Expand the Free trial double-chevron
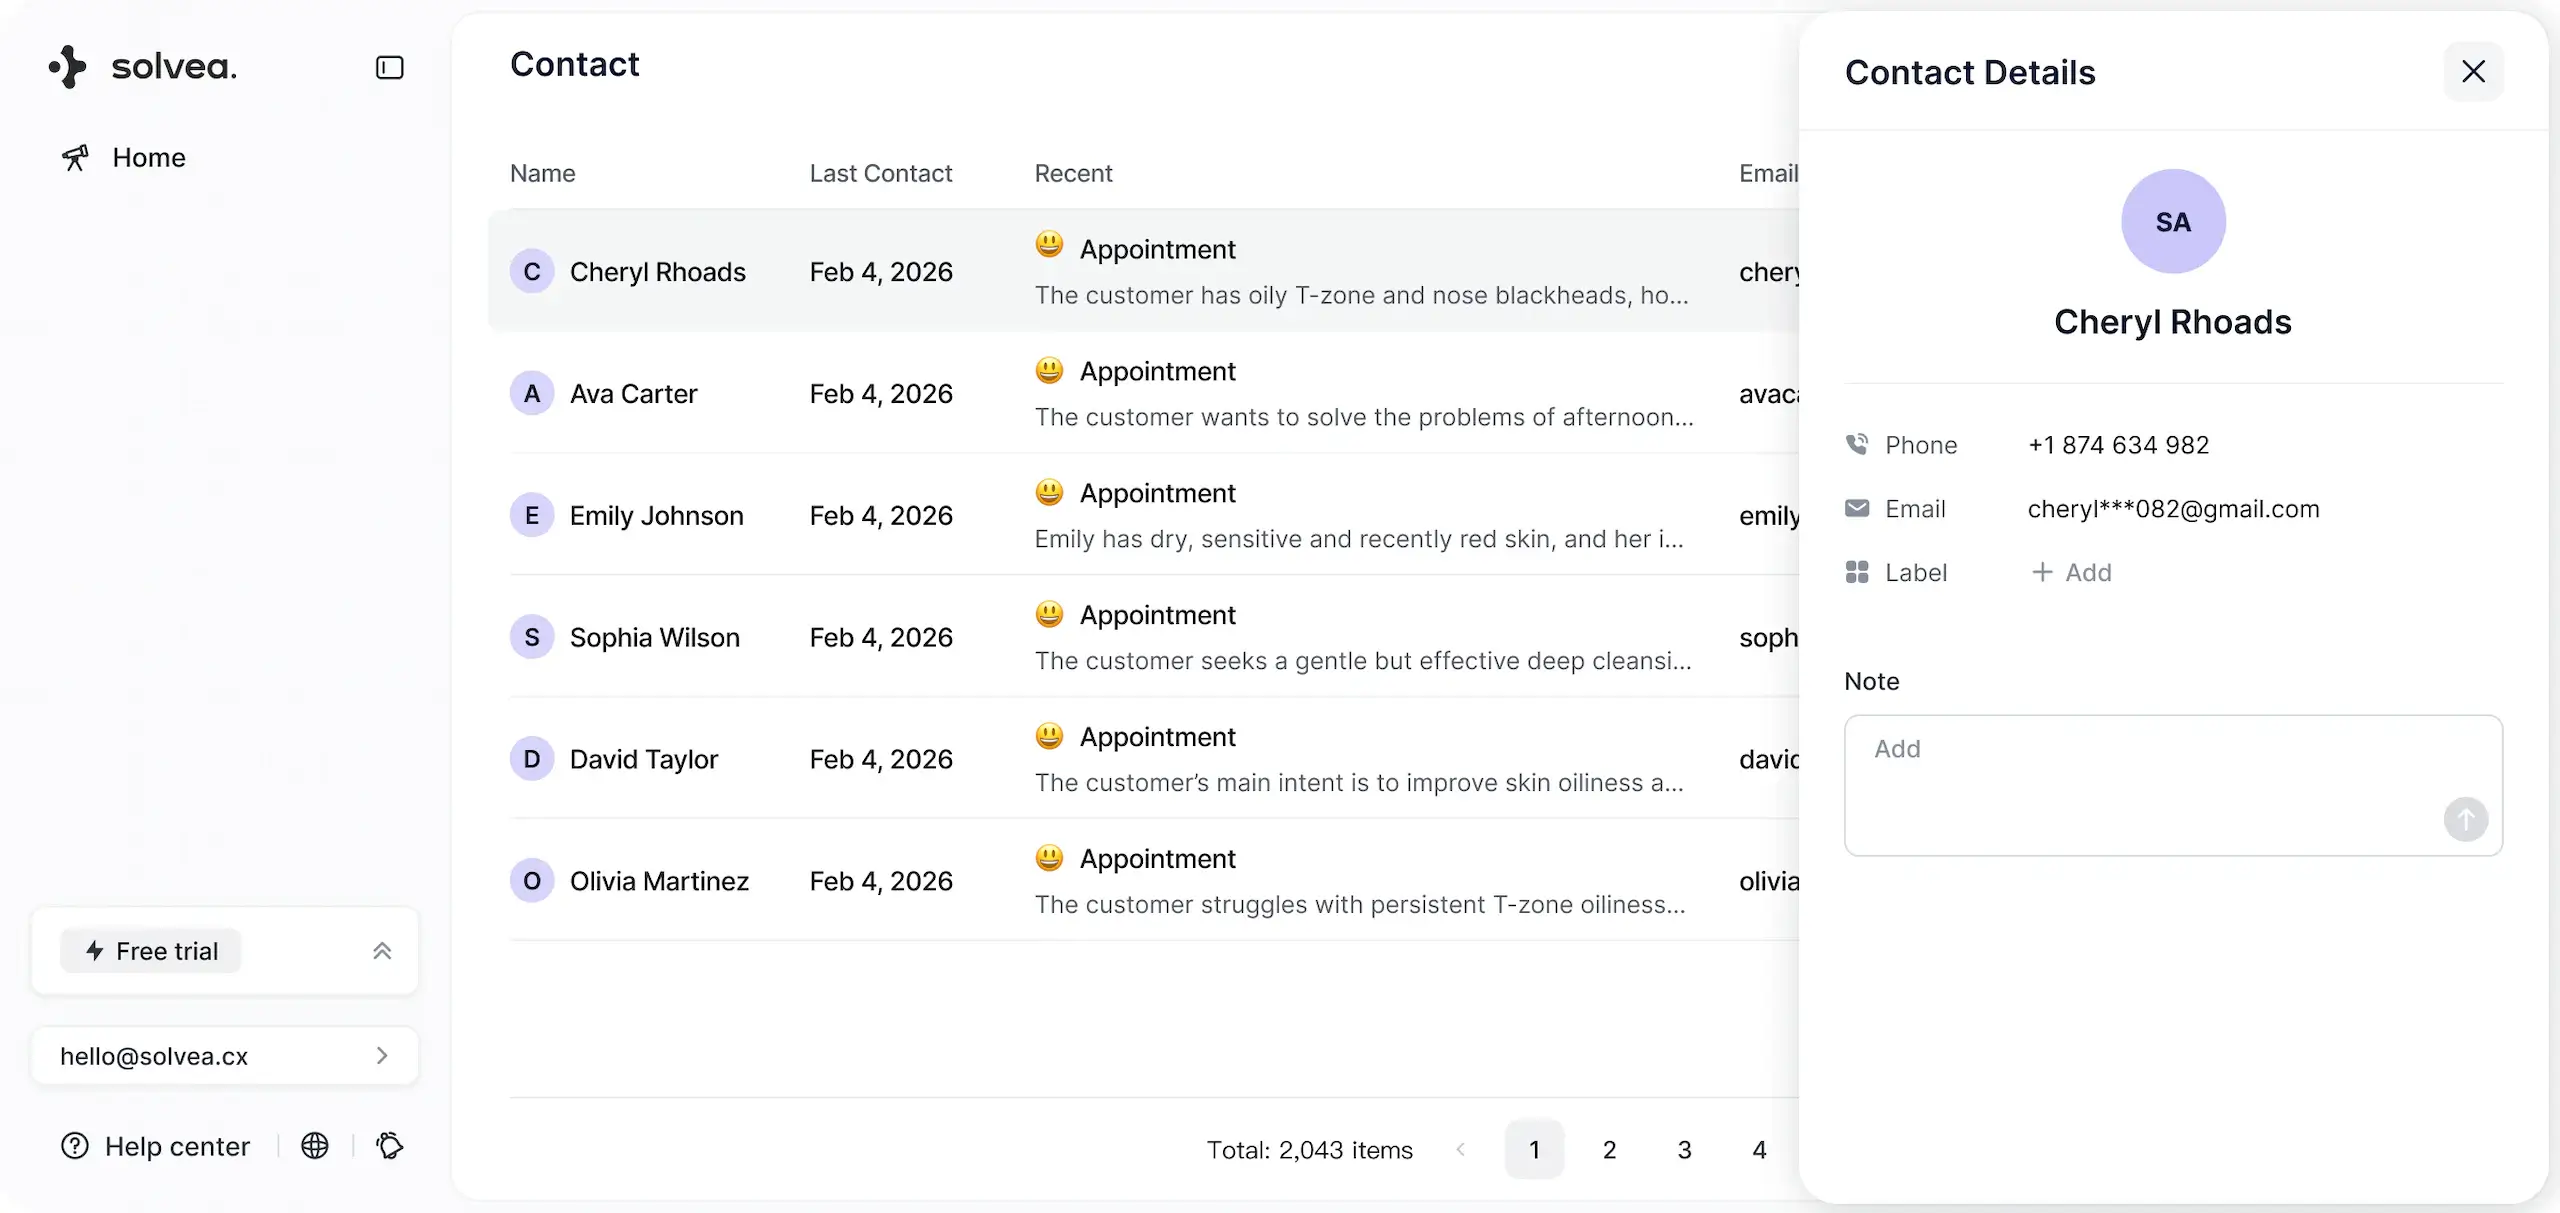 pos(382,951)
